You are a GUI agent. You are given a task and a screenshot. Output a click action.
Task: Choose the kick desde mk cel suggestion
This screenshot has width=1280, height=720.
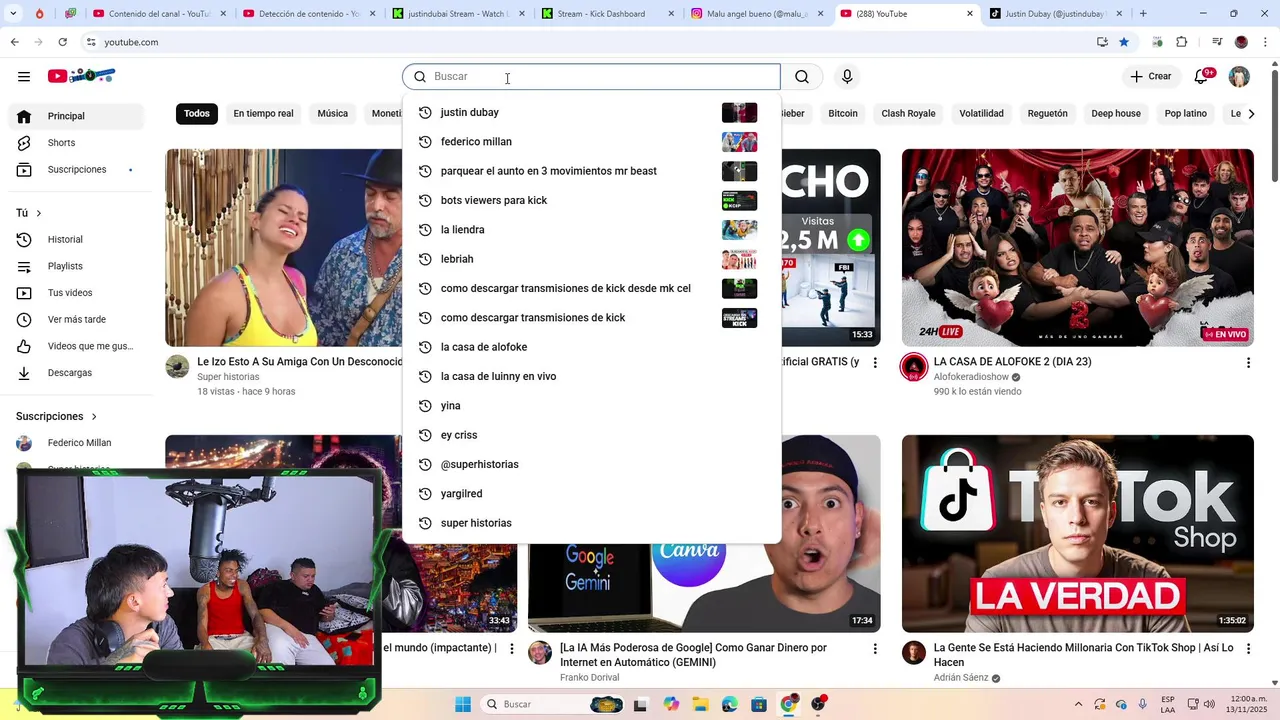pyautogui.click(x=591, y=289)
